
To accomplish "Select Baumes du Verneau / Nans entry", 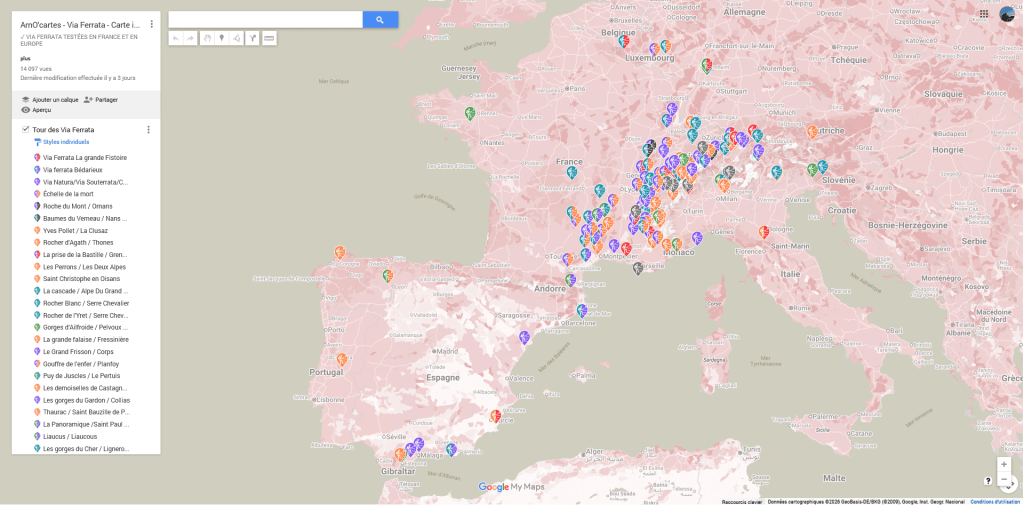I will (86, 218).
